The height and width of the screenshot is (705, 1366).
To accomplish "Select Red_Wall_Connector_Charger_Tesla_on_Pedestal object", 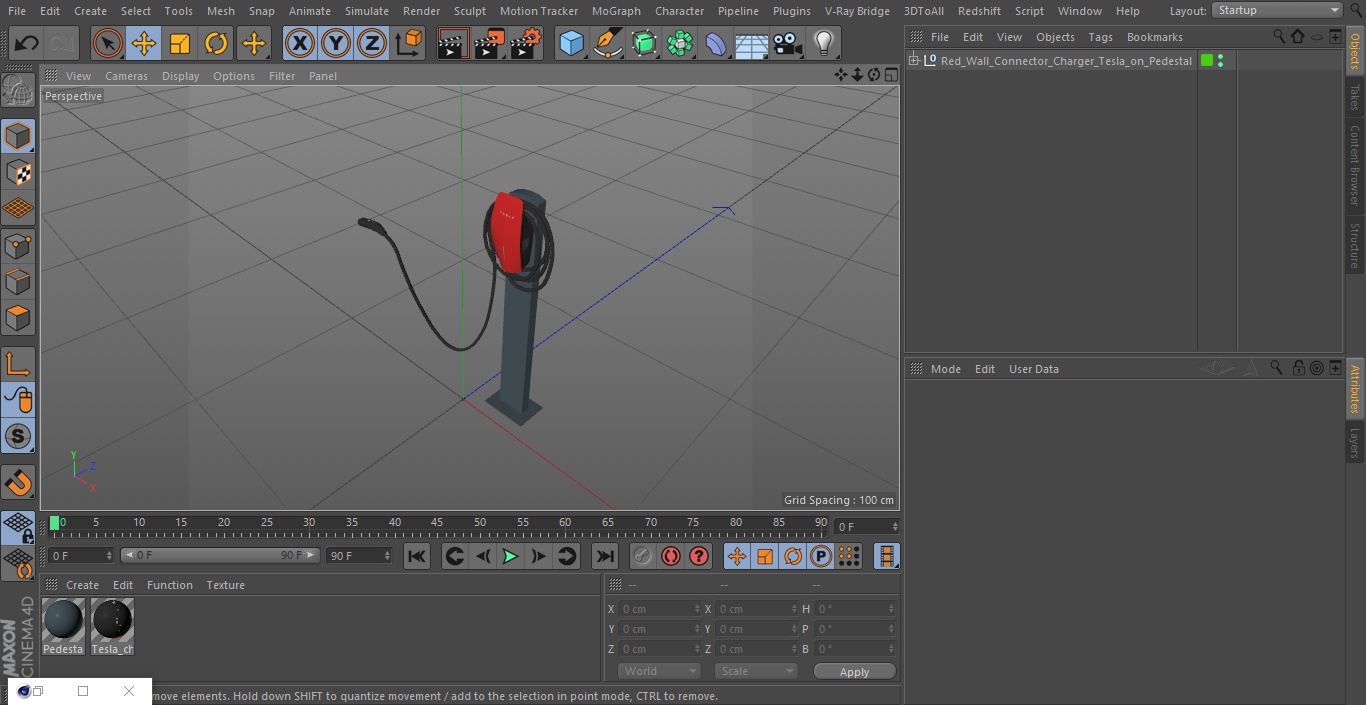I will [x=1066, y=61].
